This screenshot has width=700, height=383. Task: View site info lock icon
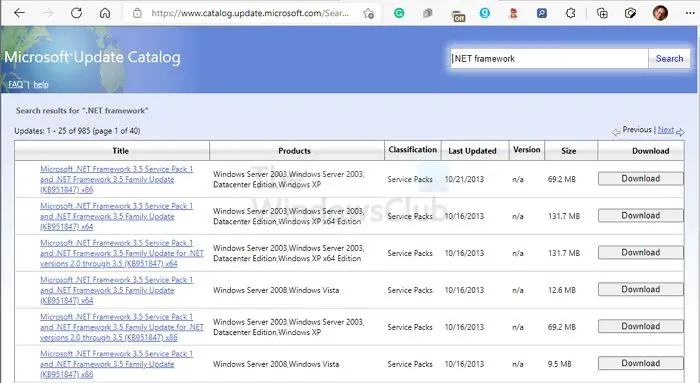tap(138, 13)
